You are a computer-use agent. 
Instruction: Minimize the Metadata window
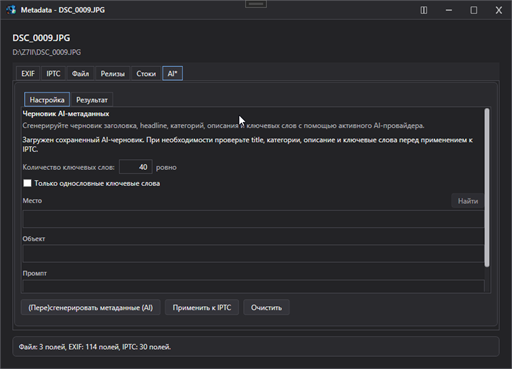point(449,10)
